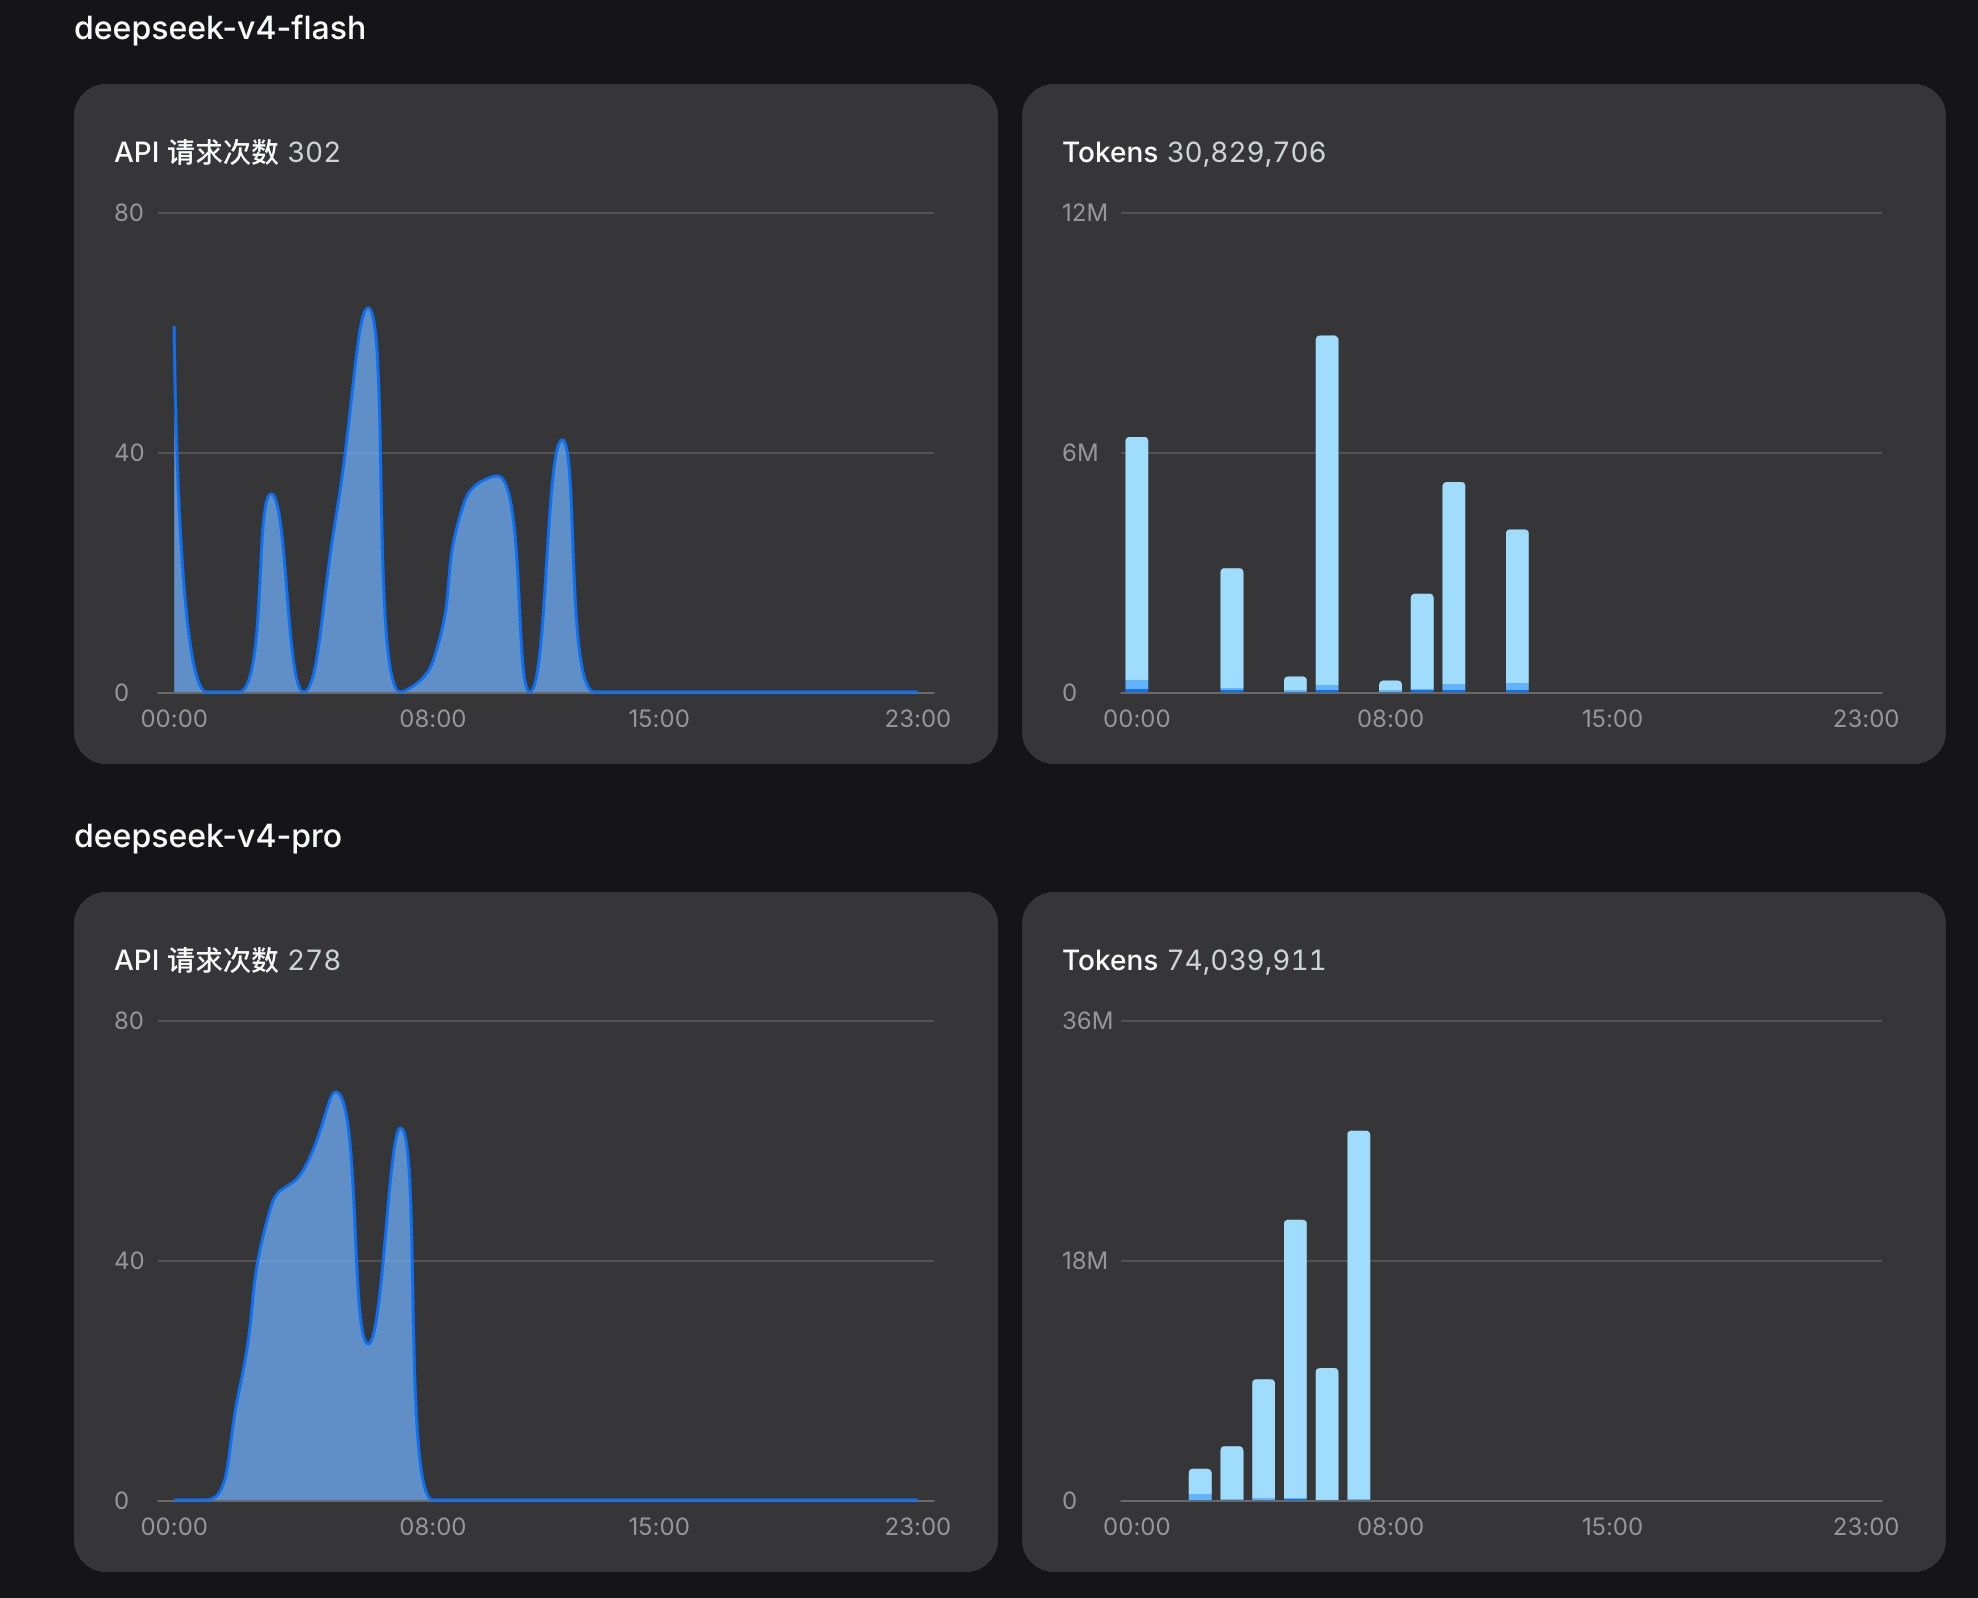This screenshot has height=1598, width=1978.
Task: Click the 12M axis label in flash Tokens chart
Action: pyautogui.click(x=1085, y=213)
